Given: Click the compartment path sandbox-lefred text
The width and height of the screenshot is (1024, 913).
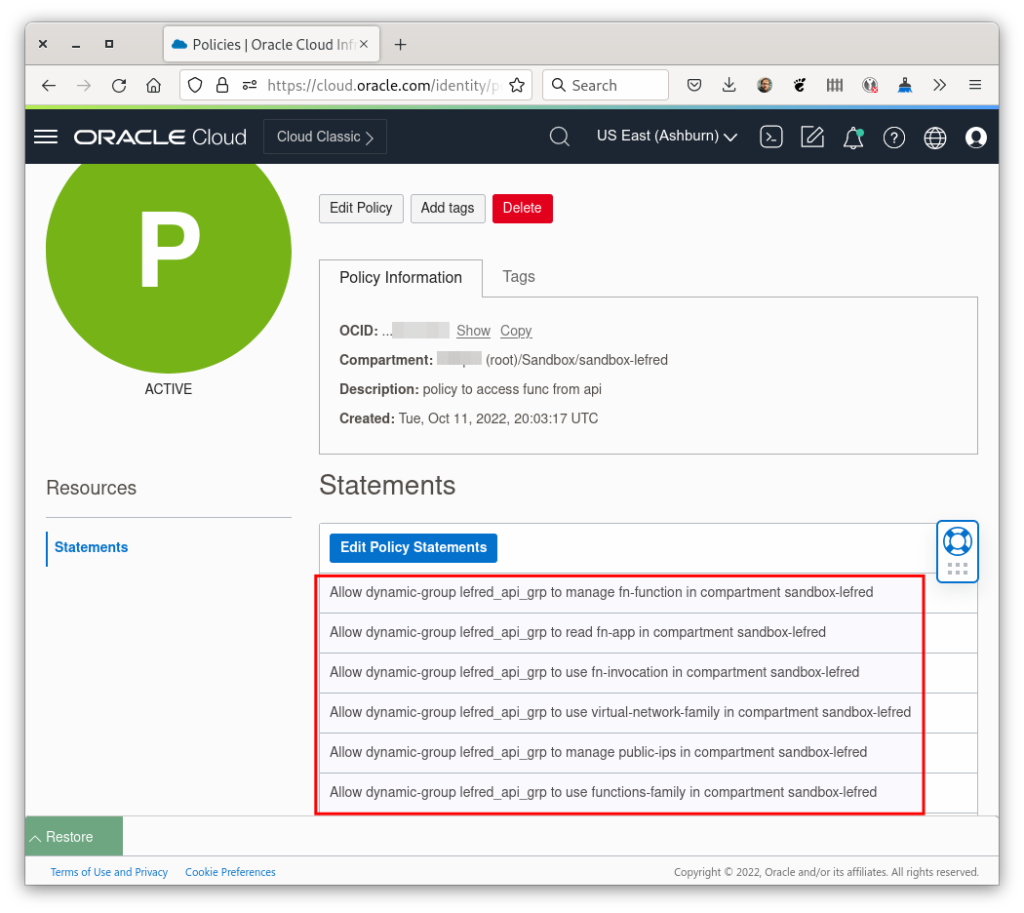Looking at the screenshot, I should 577,360.
